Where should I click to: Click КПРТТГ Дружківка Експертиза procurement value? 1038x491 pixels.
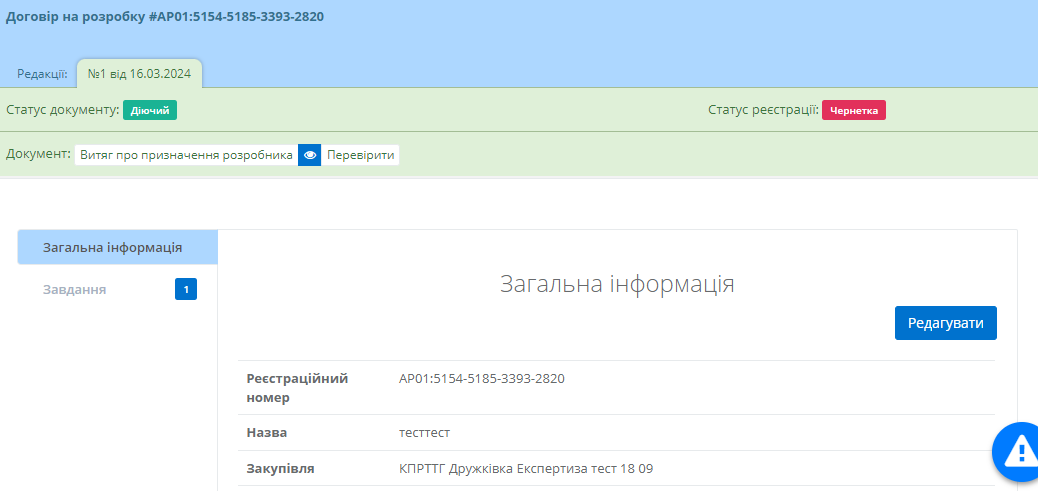pyautogui.click(x=525, y=468)
